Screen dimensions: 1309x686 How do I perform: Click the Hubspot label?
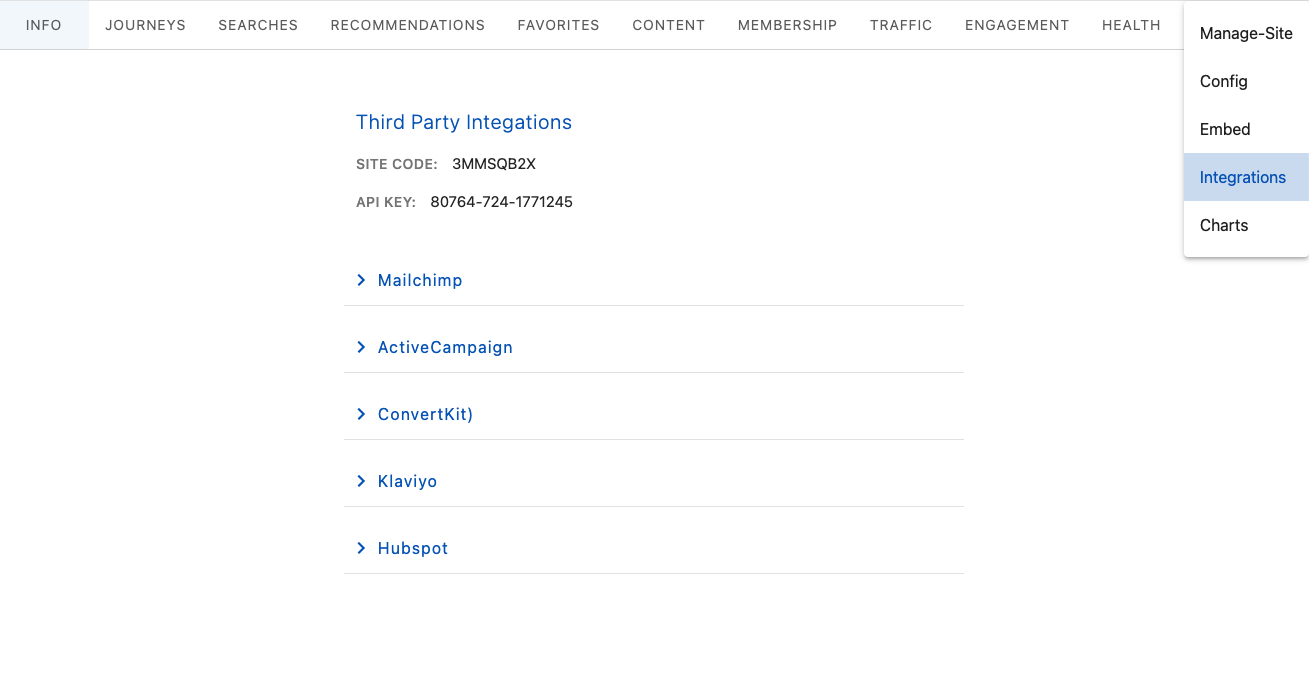click(x=413, y=549)
